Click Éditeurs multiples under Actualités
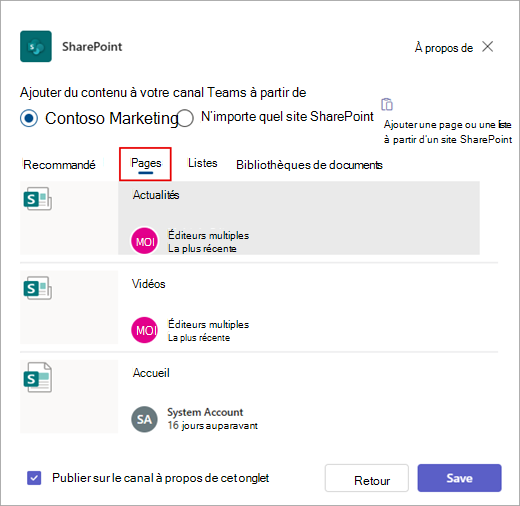 [x=208, y=235]
